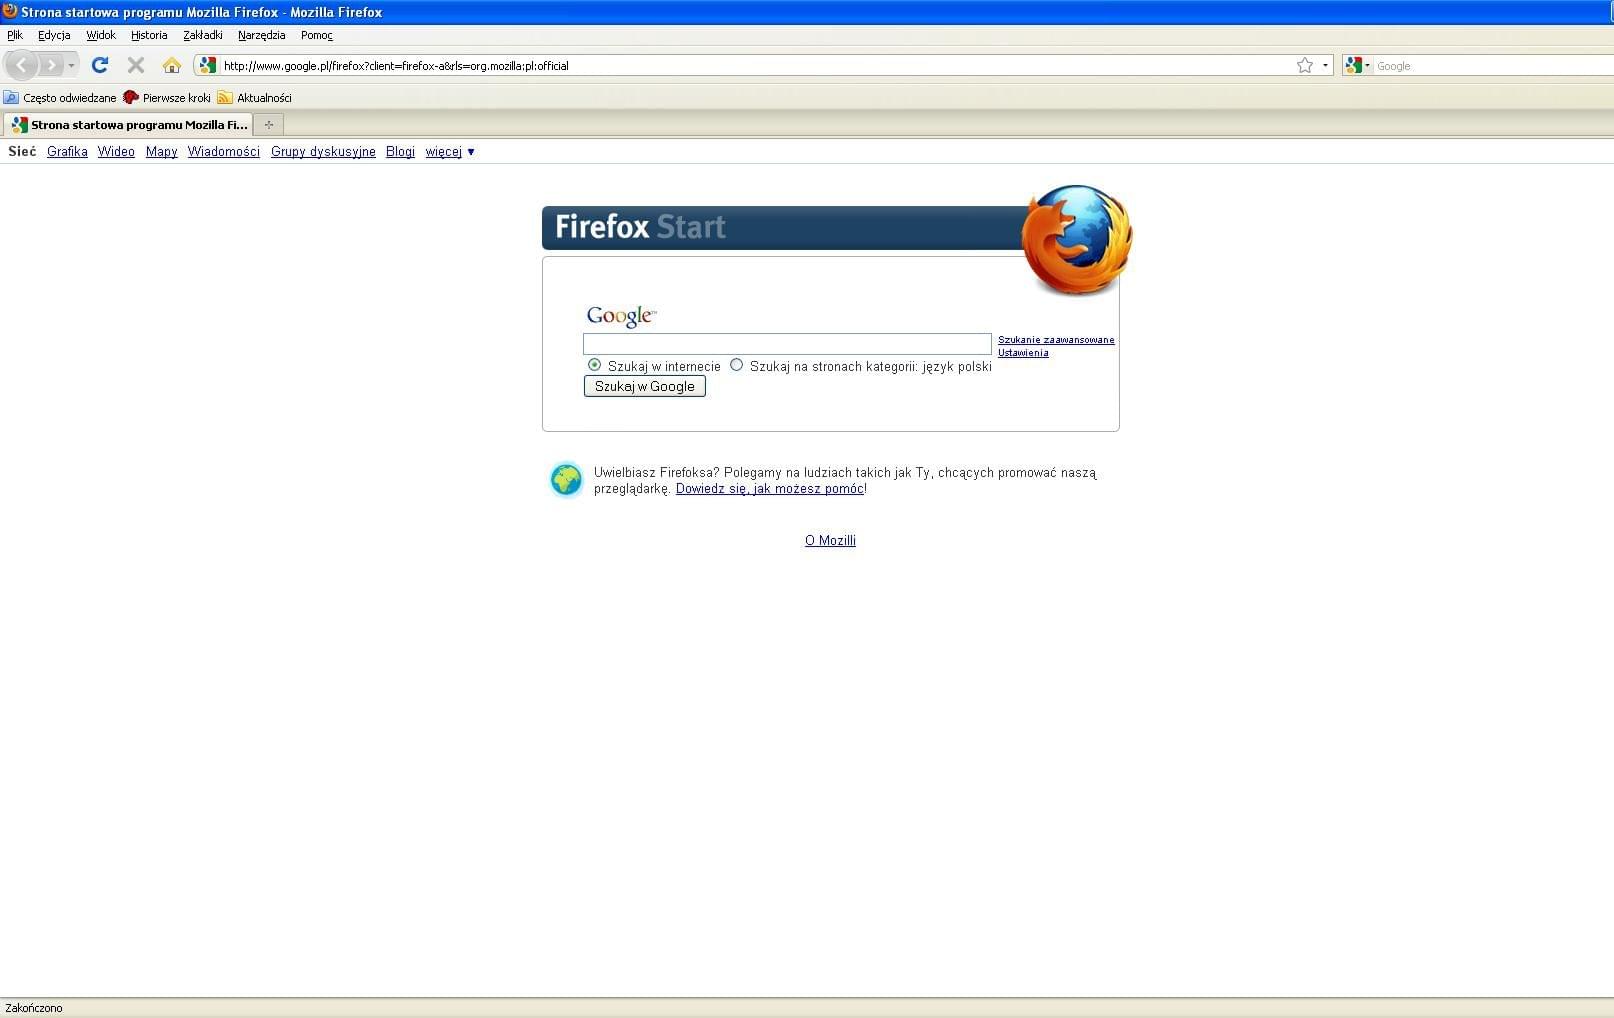This screenshot has width=1614, height=1018.
Task: Open the history dropdown next to Forward
Action: [x=71, y=65]
